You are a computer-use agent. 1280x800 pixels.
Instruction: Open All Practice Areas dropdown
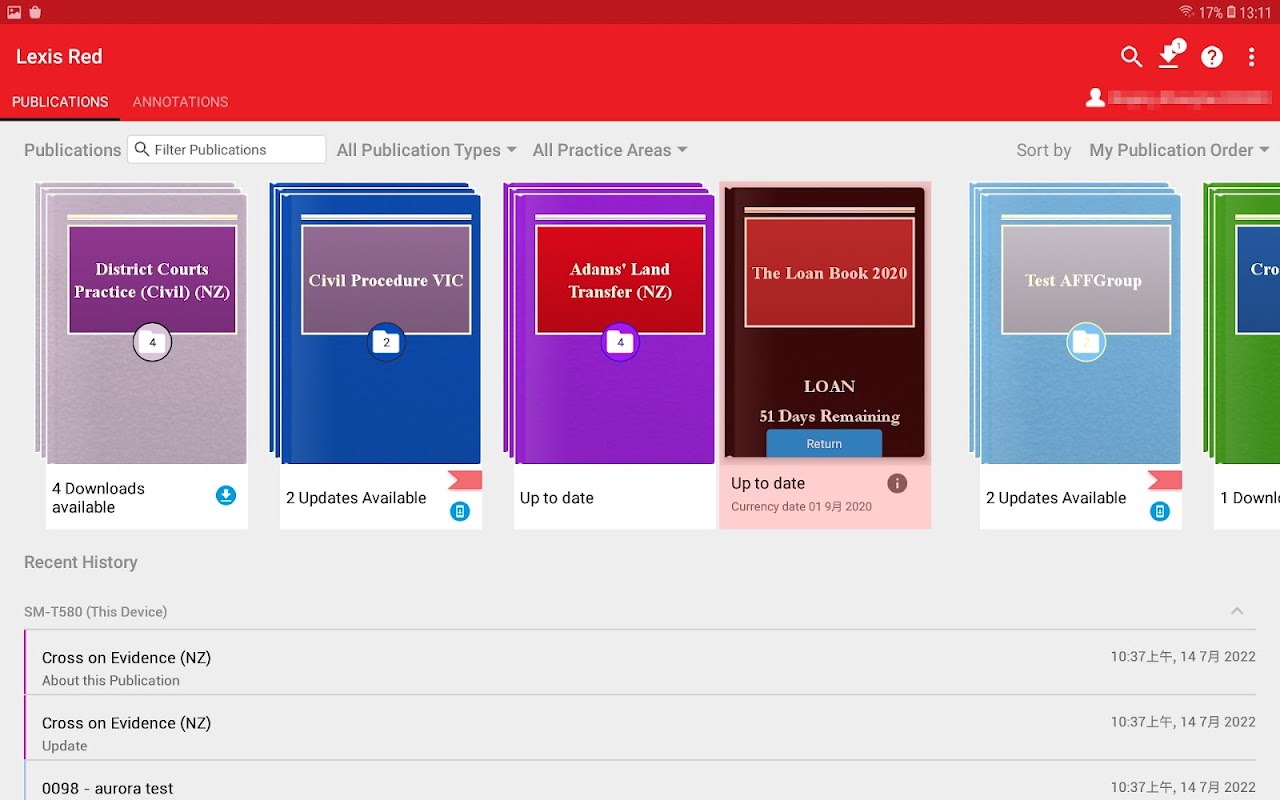(x=610, y=150)
